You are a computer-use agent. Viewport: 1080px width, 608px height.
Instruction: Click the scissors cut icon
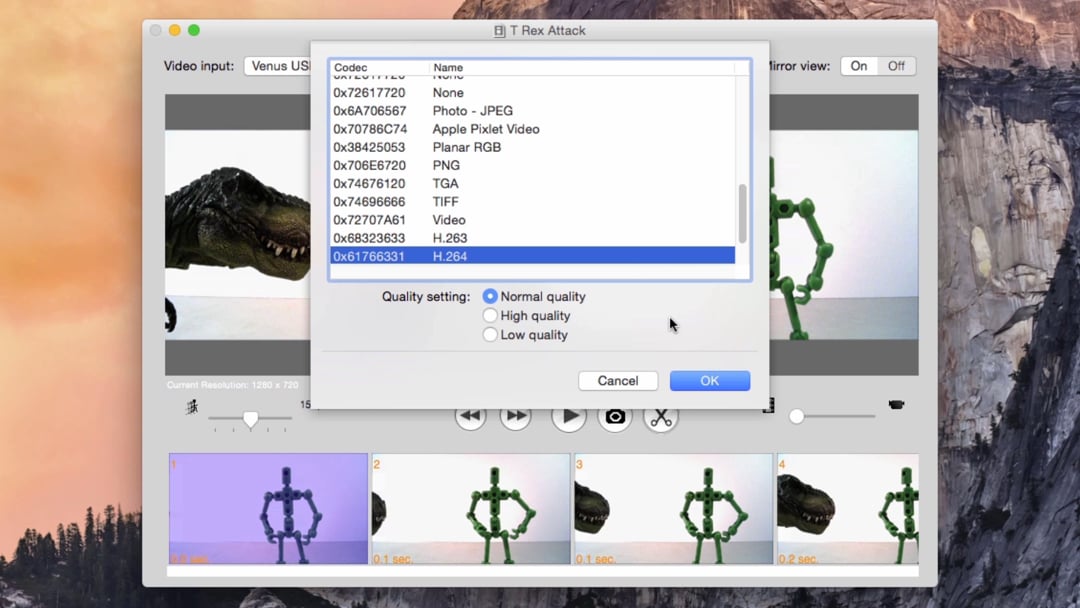click(x=661, y=417)
